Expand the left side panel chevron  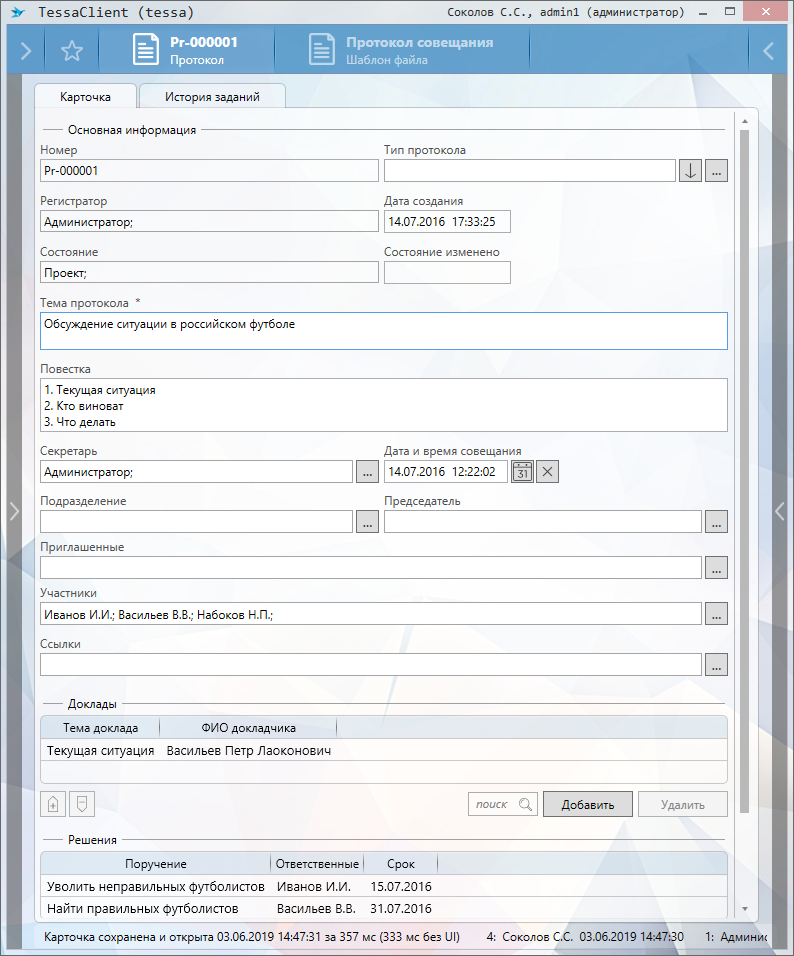13,511
